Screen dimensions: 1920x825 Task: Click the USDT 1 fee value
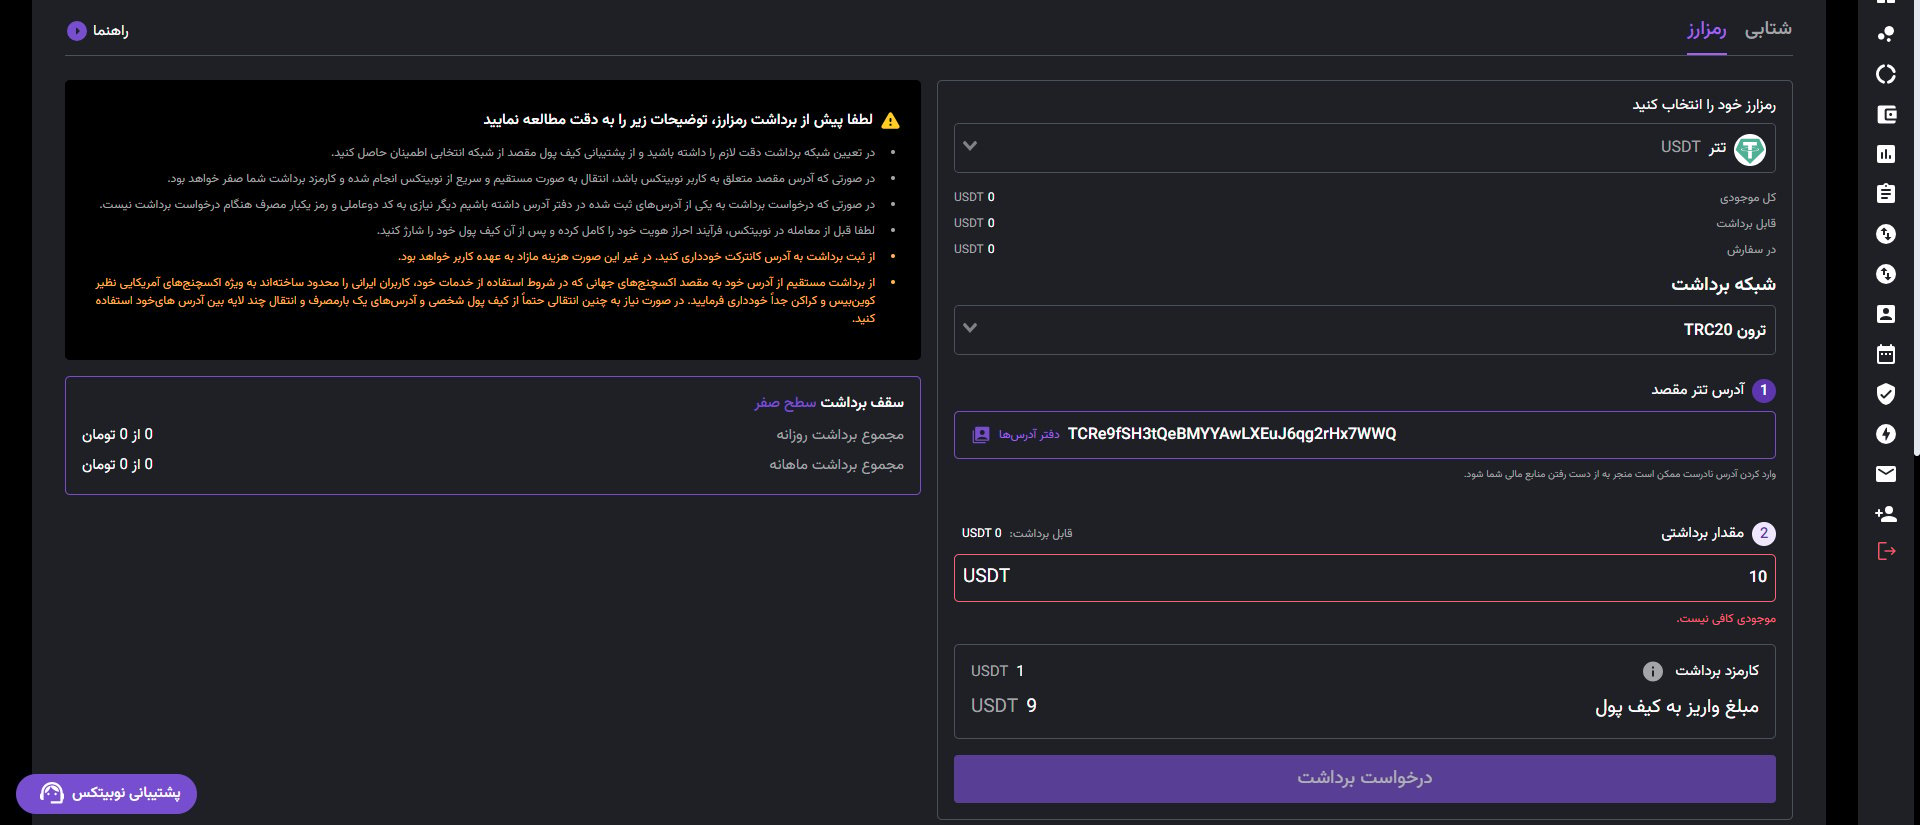[997, 671]
